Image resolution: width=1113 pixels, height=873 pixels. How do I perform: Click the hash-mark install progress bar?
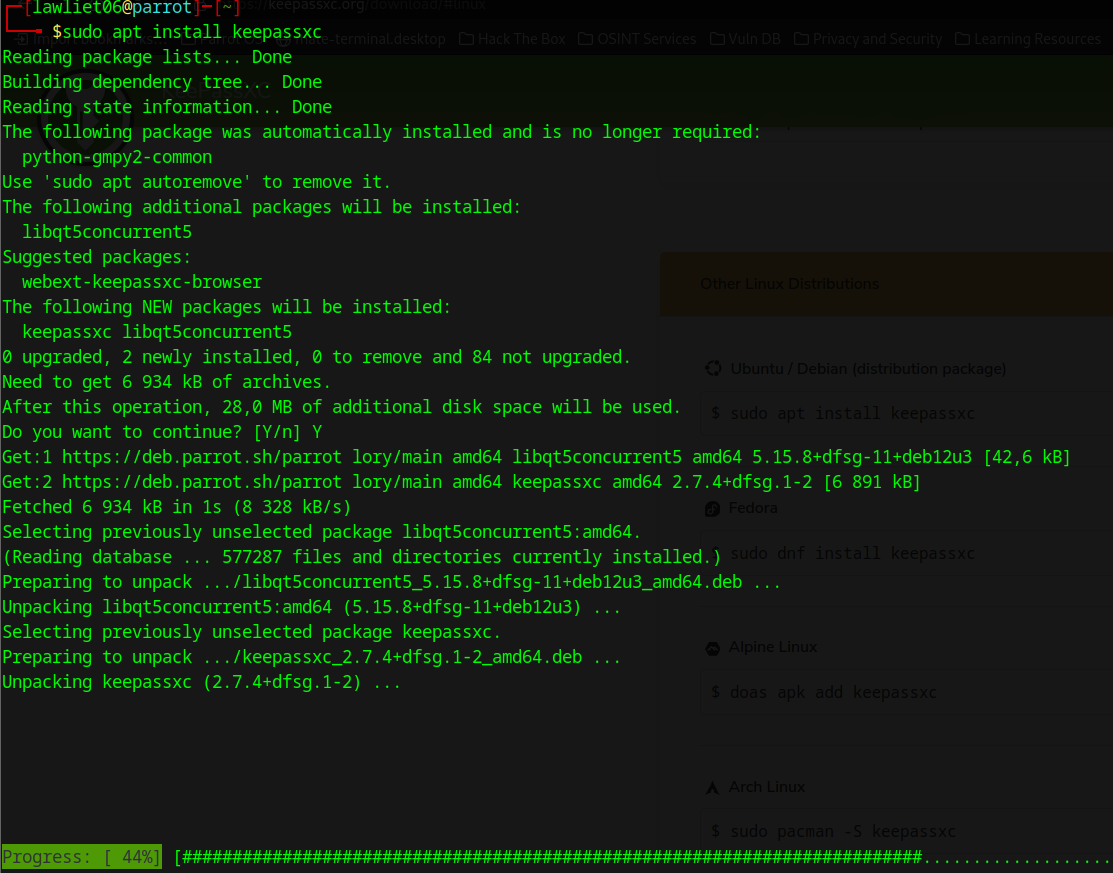pos(643,857)
